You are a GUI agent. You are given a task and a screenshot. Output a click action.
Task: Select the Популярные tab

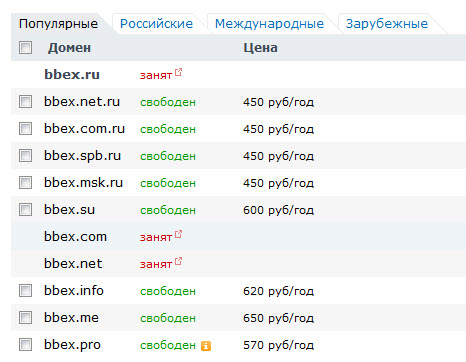pyautogui.click(x=58, y=24)
